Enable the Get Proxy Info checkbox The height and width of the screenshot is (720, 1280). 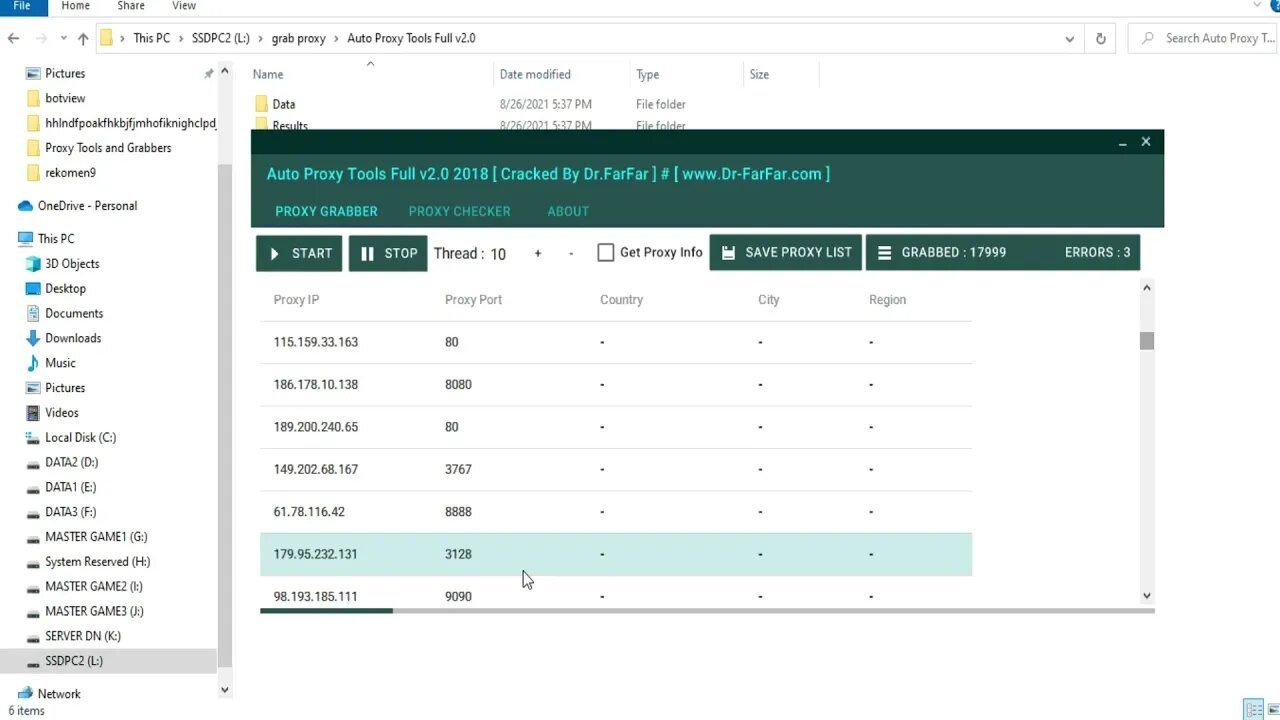(x=606, y=253)
